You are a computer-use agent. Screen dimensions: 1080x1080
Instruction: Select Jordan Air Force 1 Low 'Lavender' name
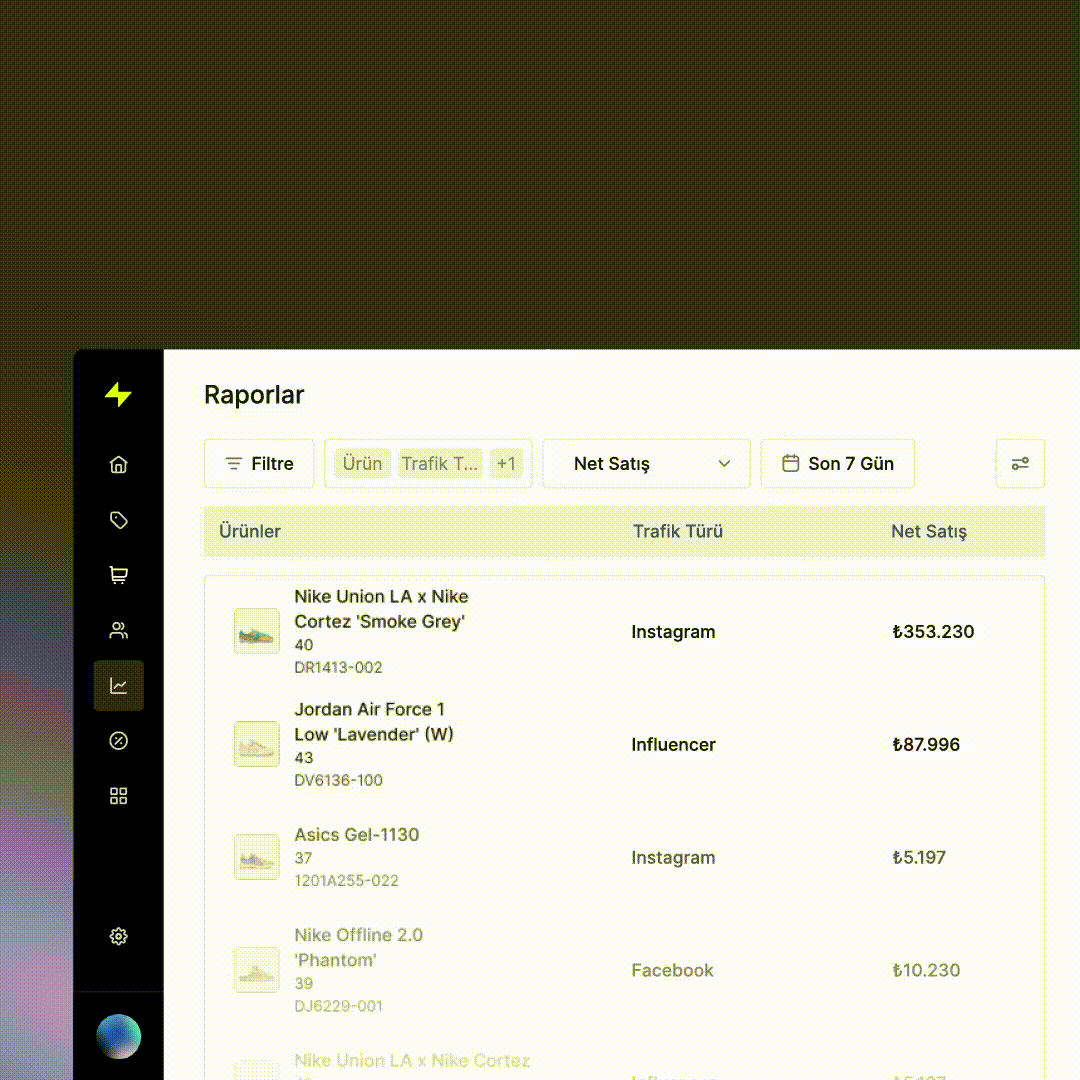(374, 722)
